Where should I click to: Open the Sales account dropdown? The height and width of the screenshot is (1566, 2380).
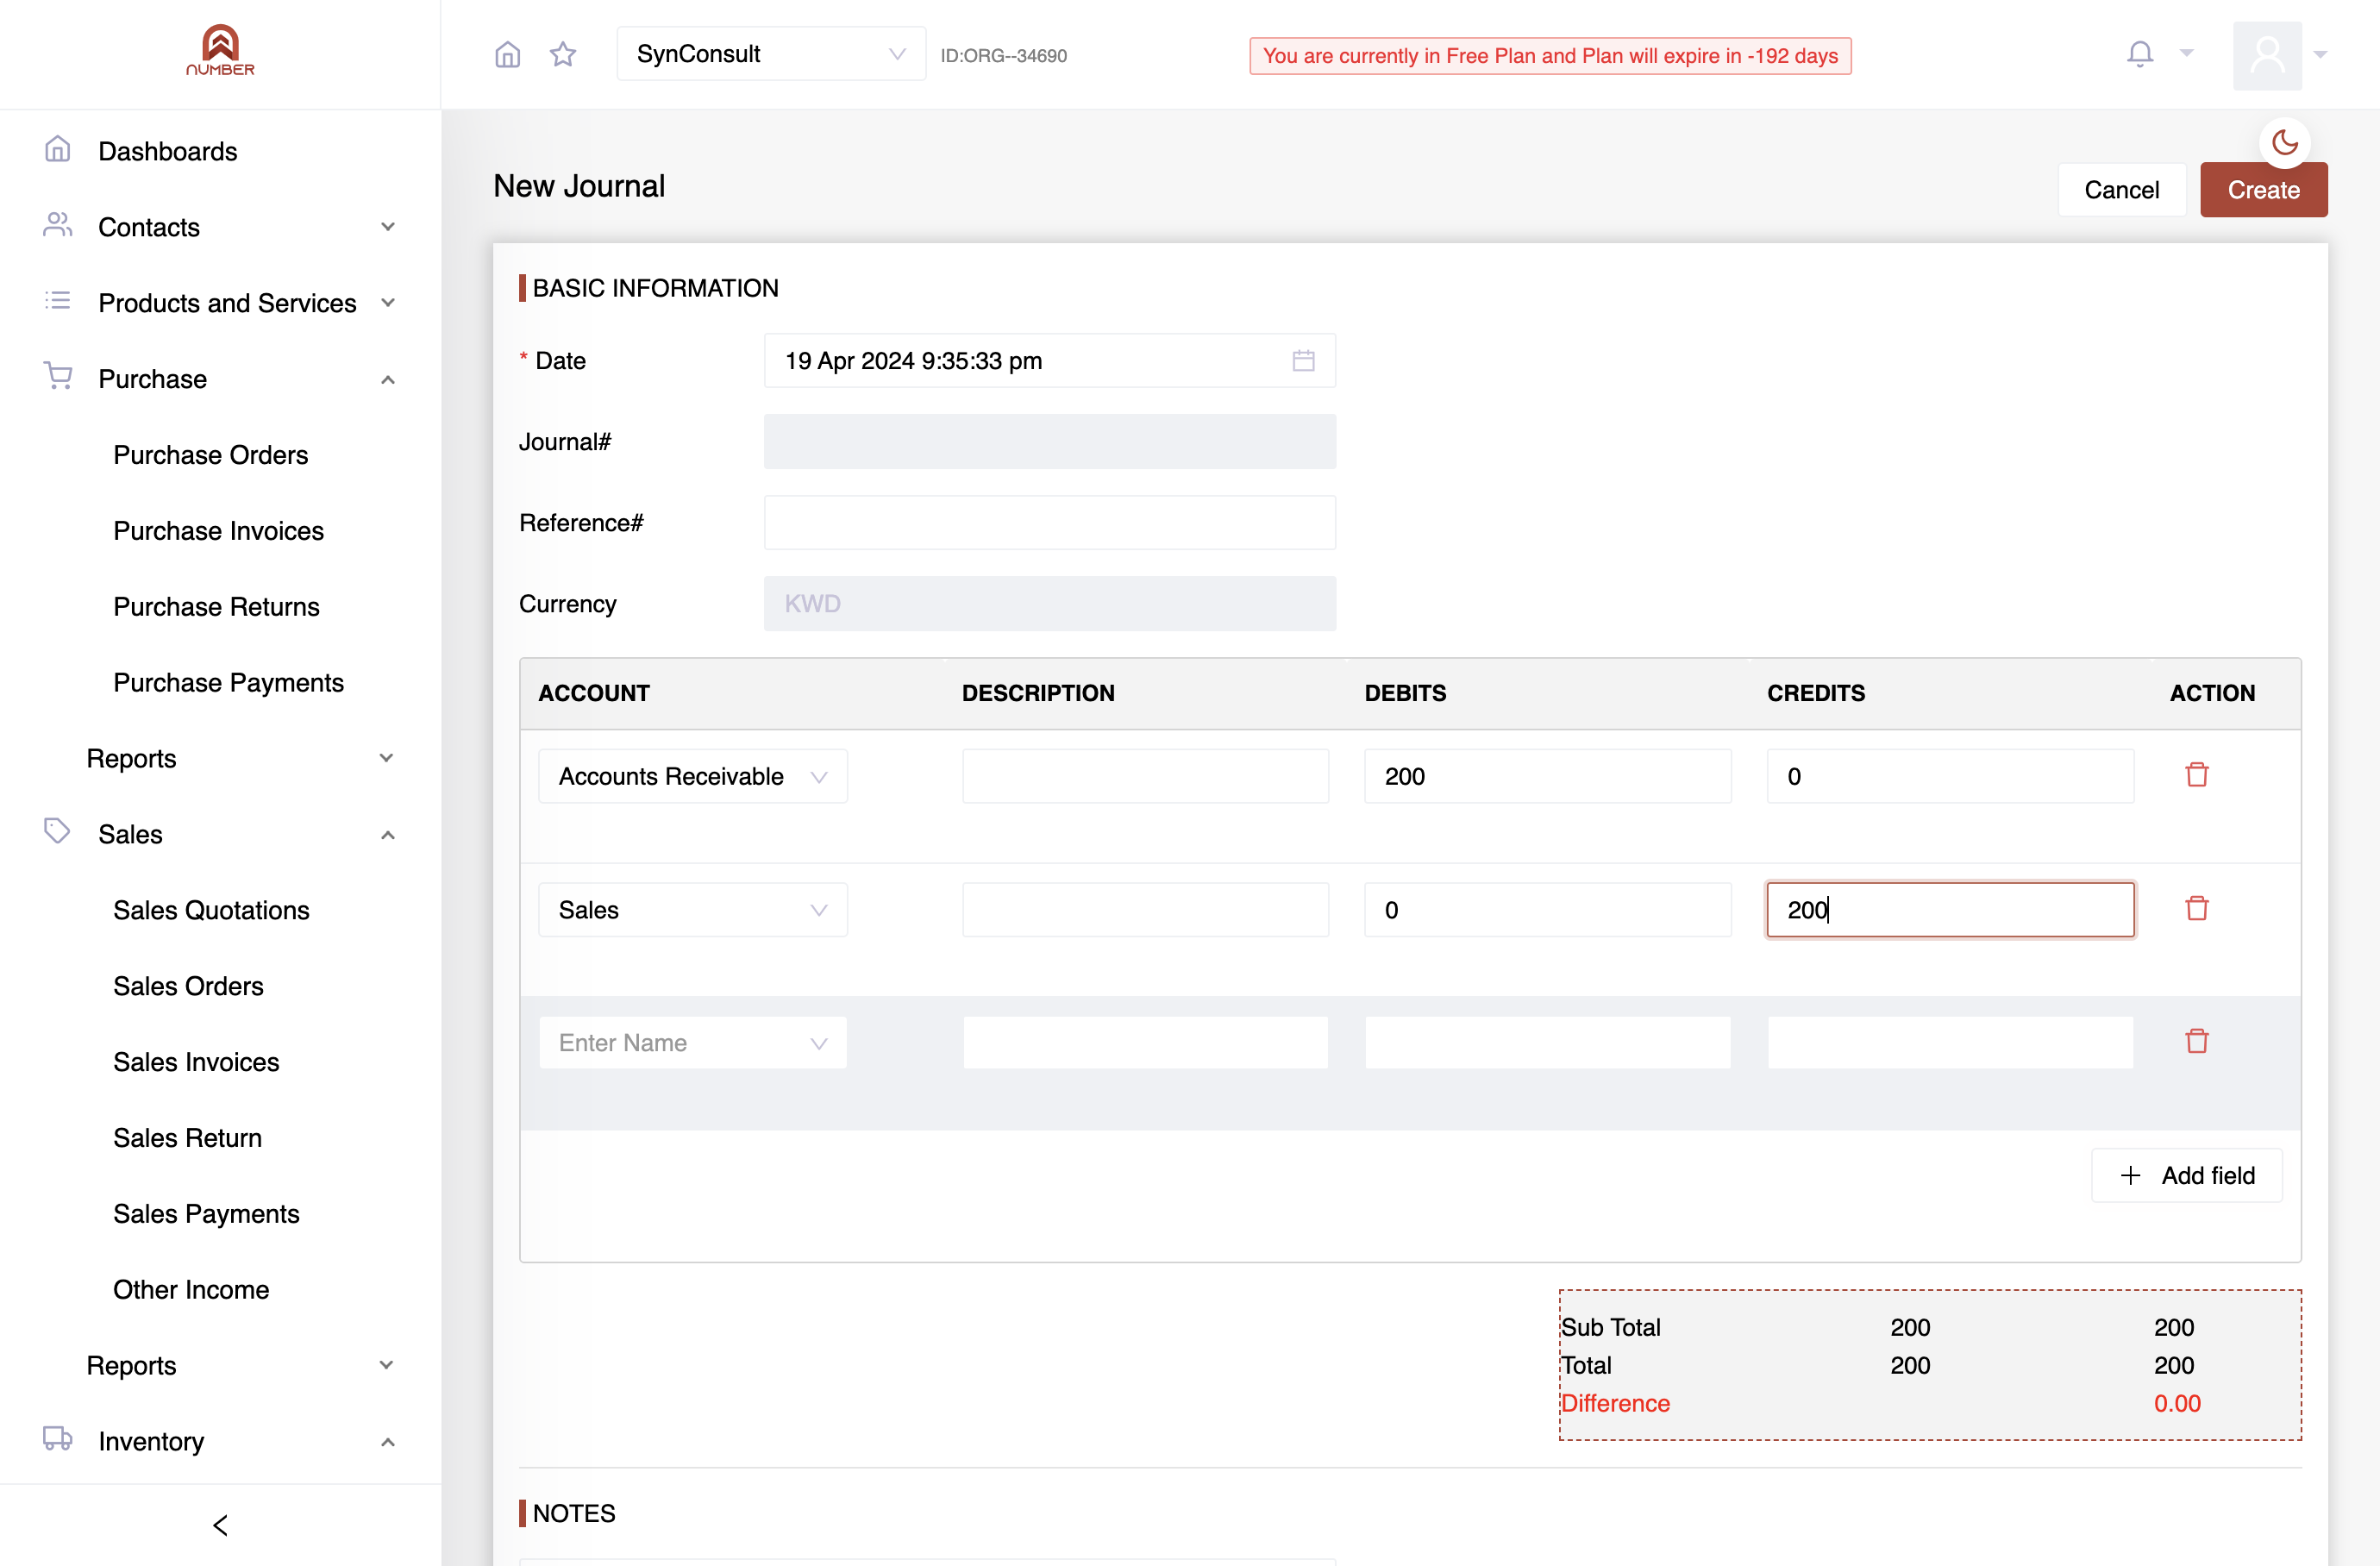tap(693, 910)
